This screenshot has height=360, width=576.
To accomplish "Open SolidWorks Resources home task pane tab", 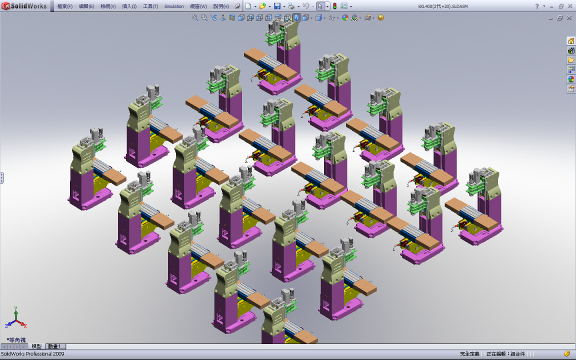I will 570,41.
